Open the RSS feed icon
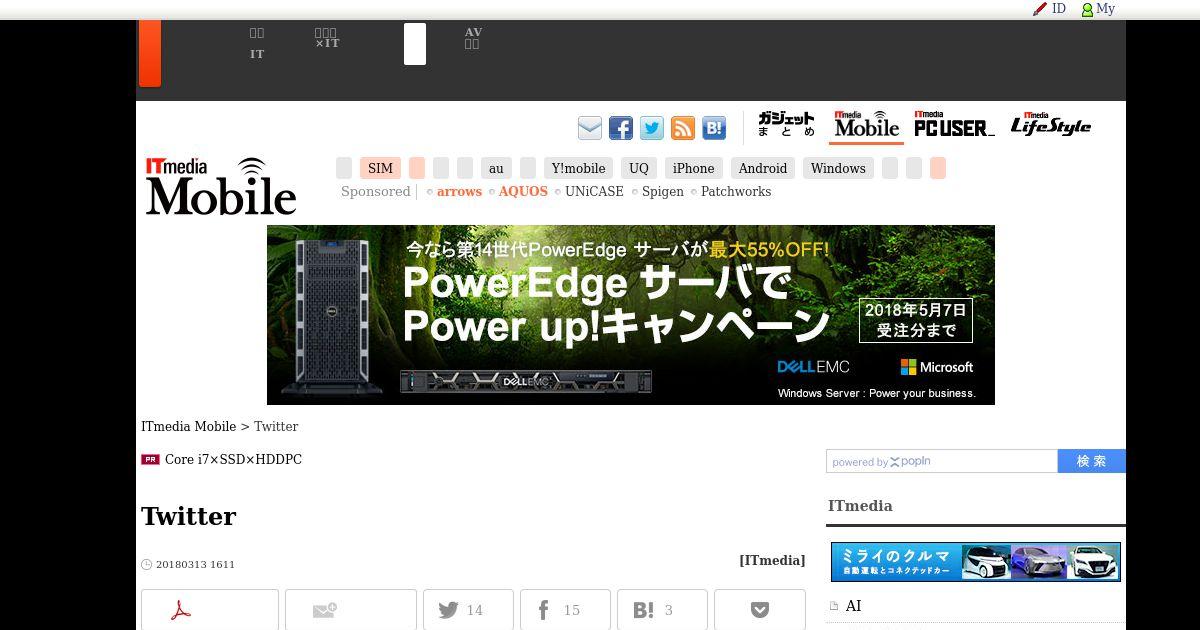 click(x=683, y=128)
